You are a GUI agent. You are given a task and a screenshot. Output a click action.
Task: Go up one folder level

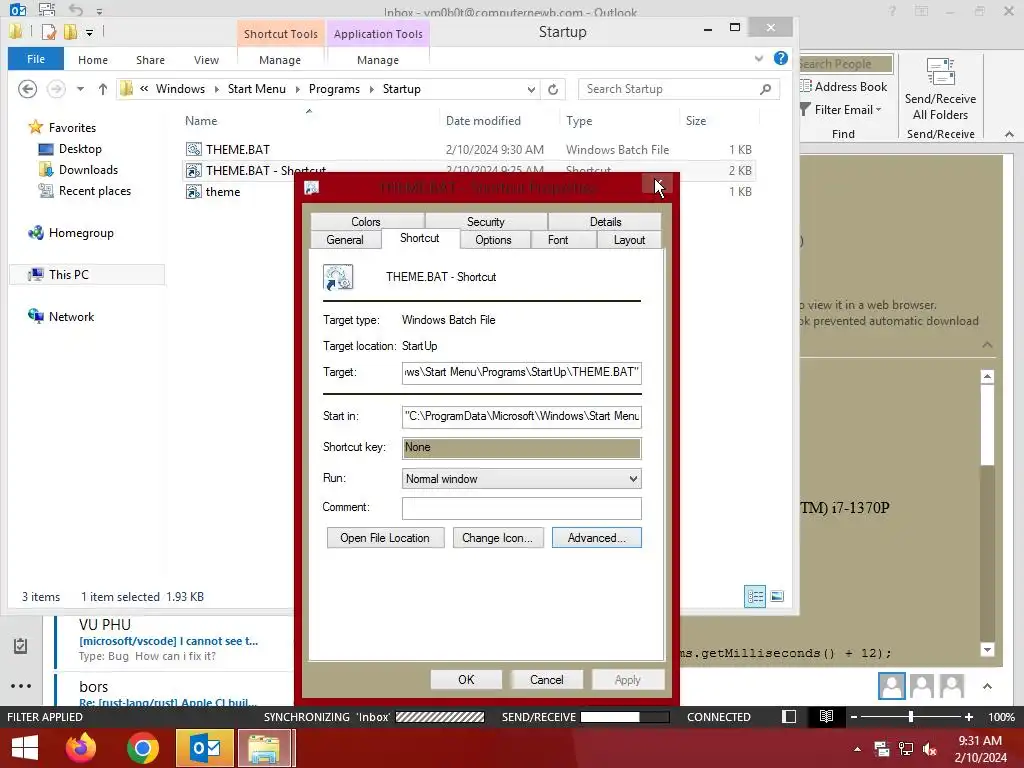(103, 89)
